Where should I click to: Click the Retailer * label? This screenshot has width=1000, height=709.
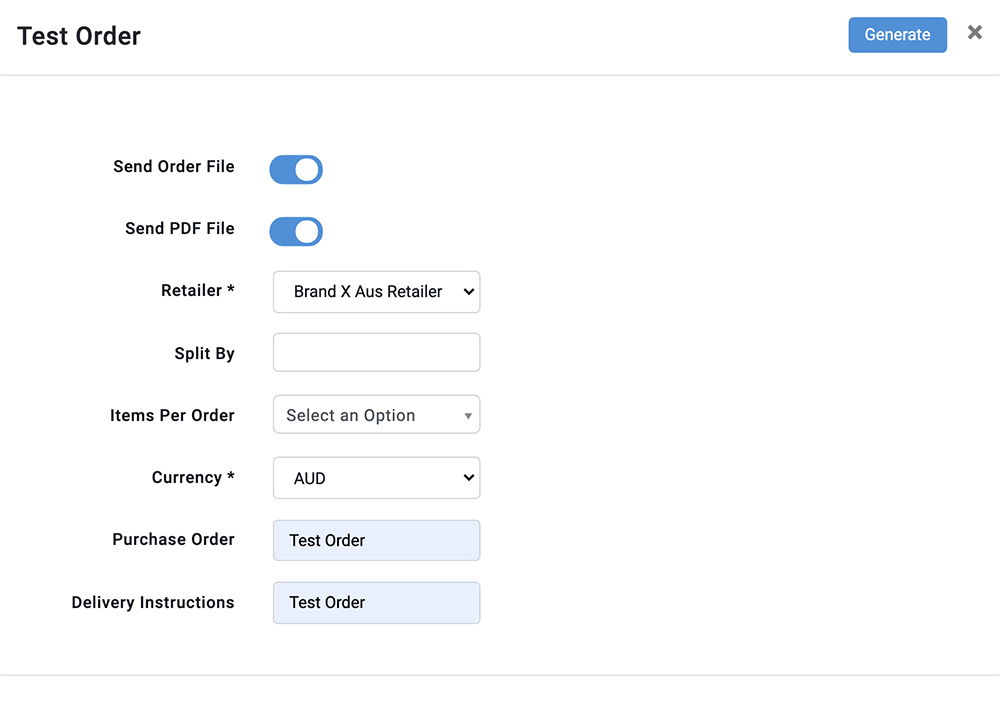tap(198, 291)
